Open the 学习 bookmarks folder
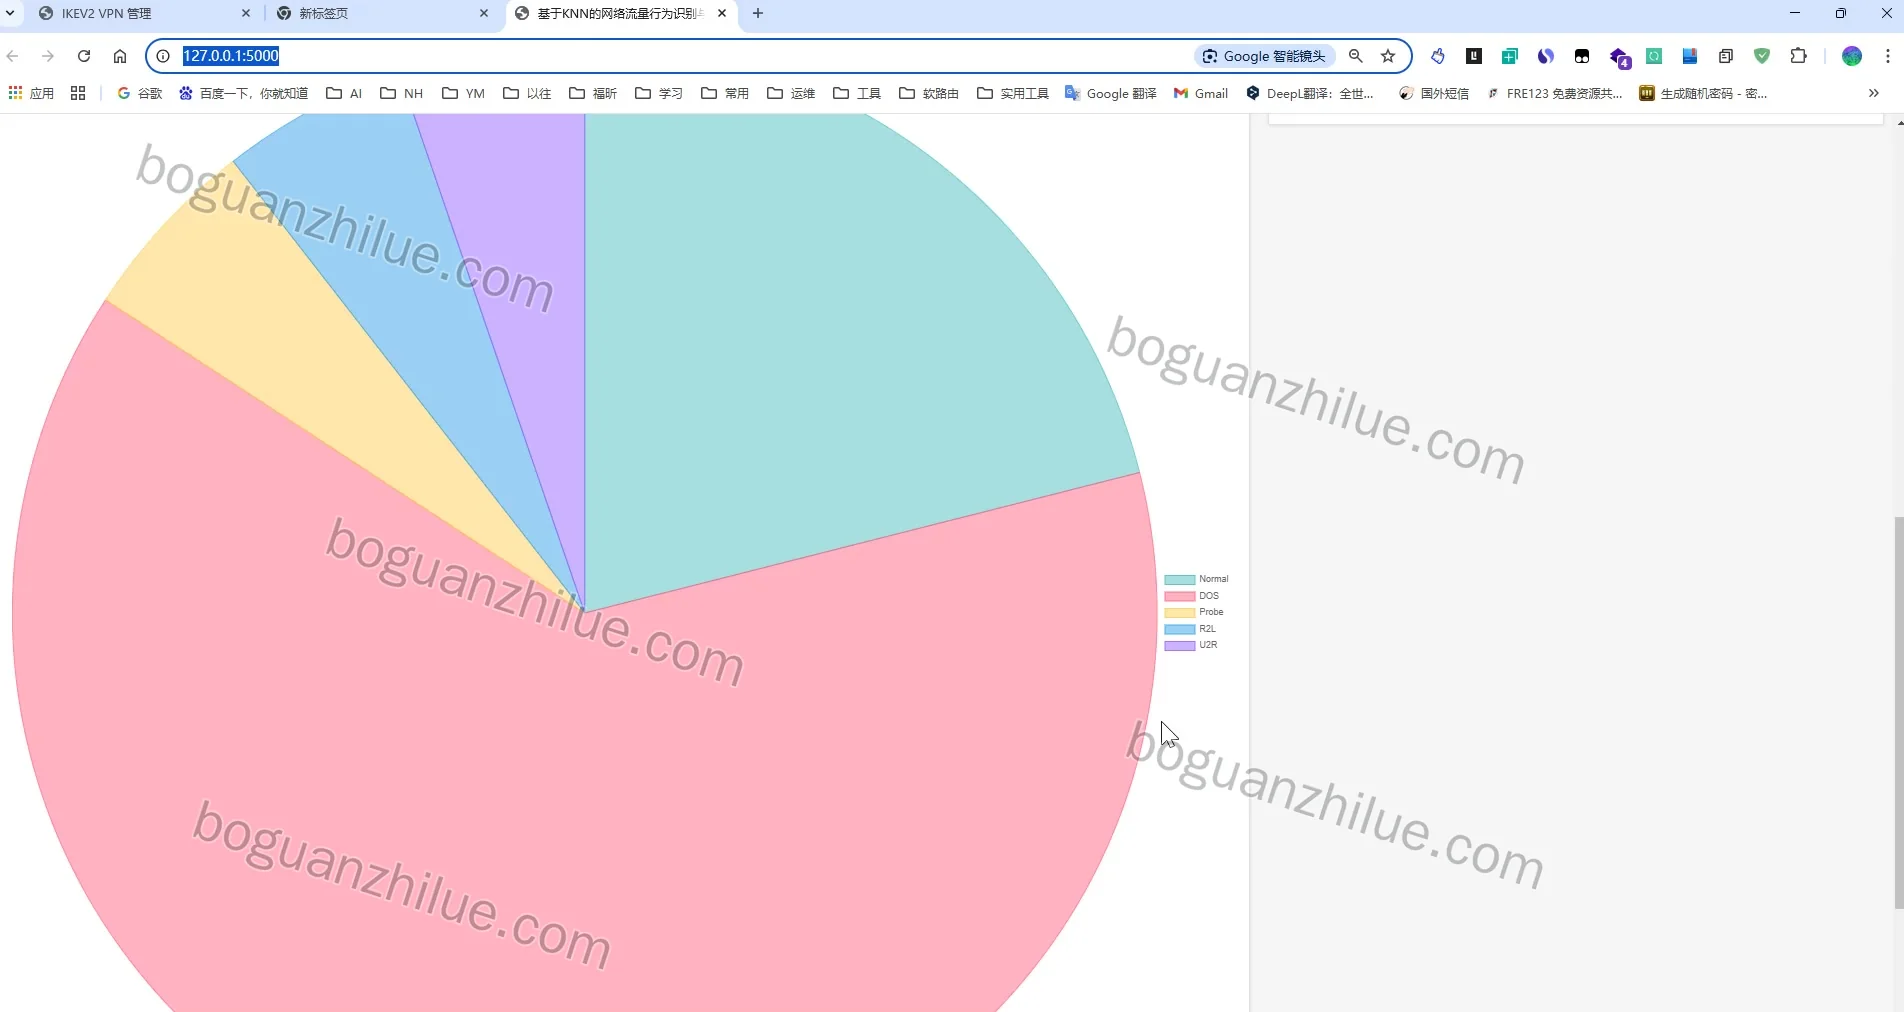Image resolution: width=1904 pixels, height=1012 pixels. click(659, 93)
